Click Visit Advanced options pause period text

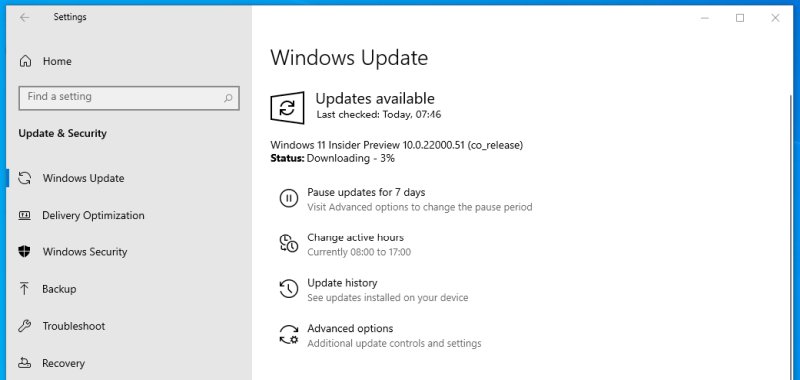click(419, 207)
